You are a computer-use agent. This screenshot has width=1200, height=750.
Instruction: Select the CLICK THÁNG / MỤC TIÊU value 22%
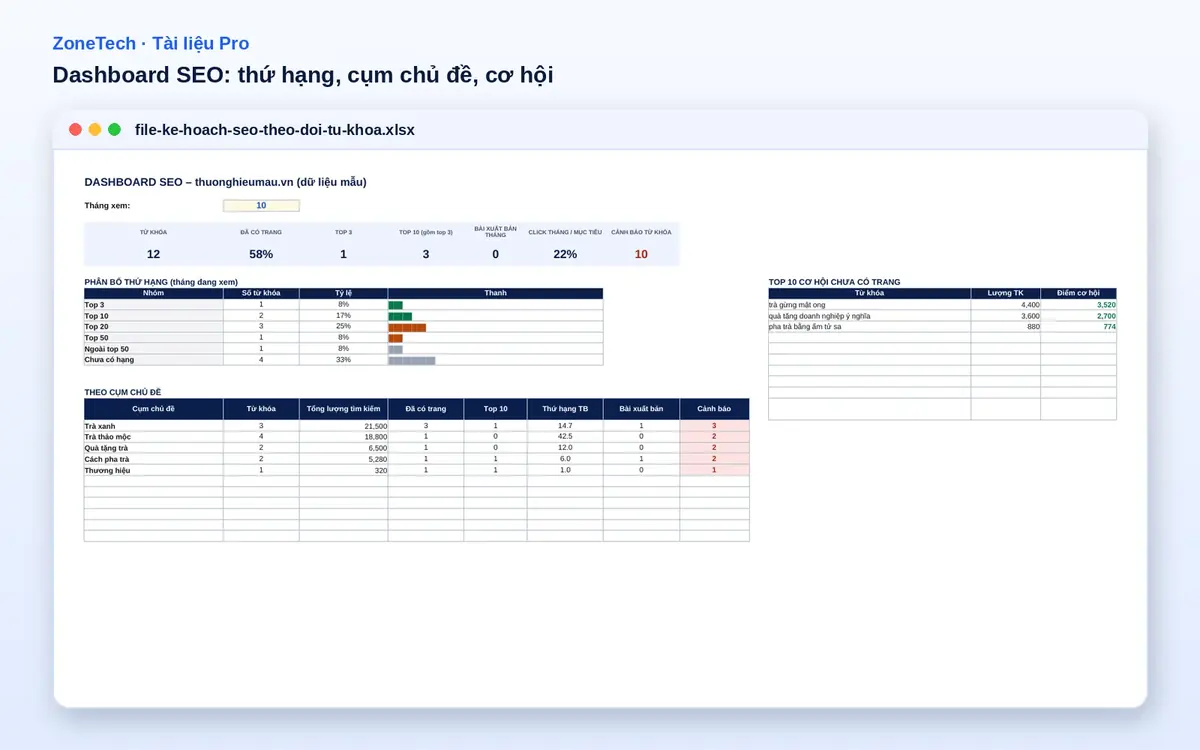point(565,254)
